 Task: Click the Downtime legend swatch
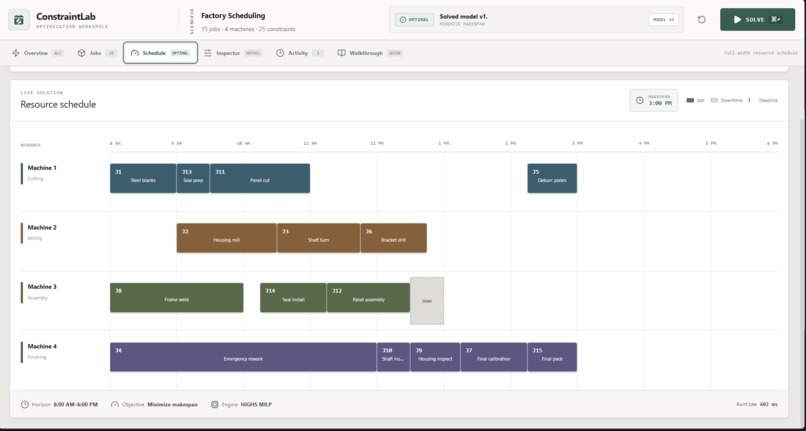[x=714, y=100]
